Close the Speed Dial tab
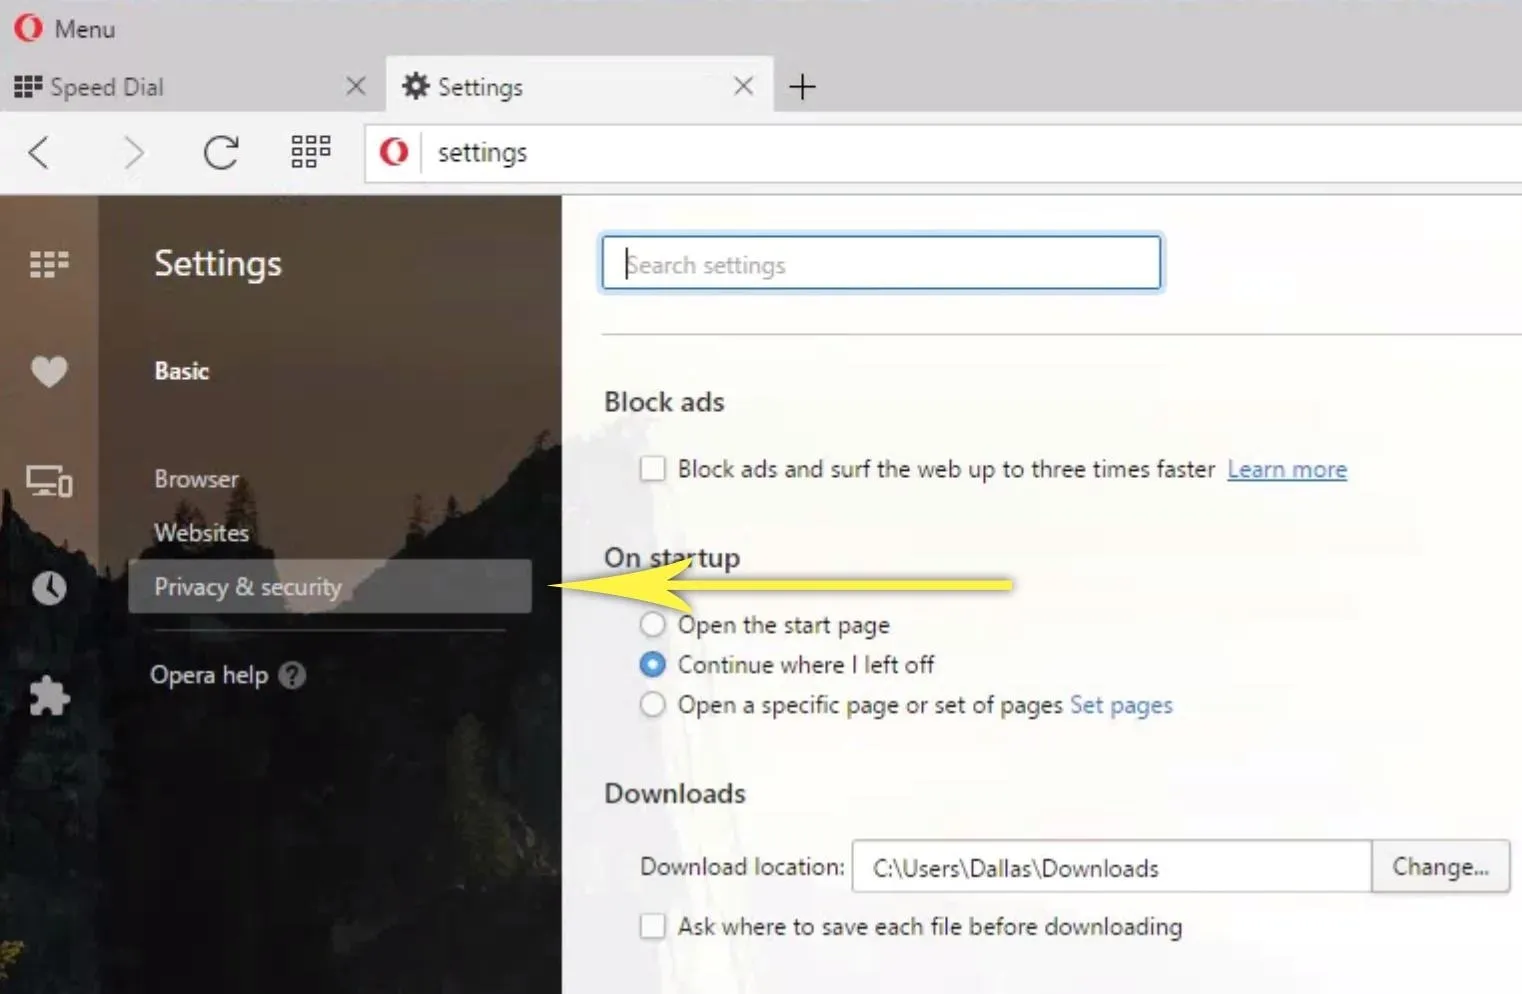Viewport: 1522px width, 994px height. [x=356, y=86]
